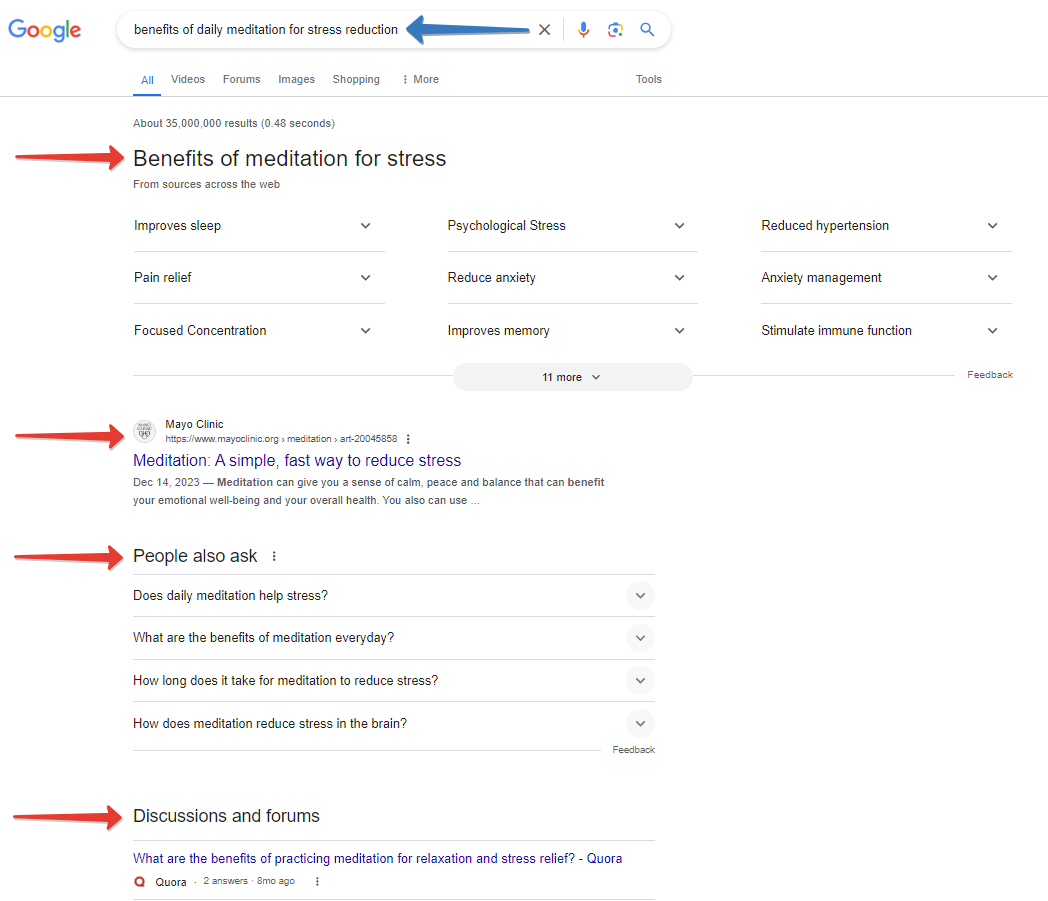Image resolution: width=1048 pixels, height=901 pixels.
Task: Clear the search box with the X icon
Action: (544, 30)
